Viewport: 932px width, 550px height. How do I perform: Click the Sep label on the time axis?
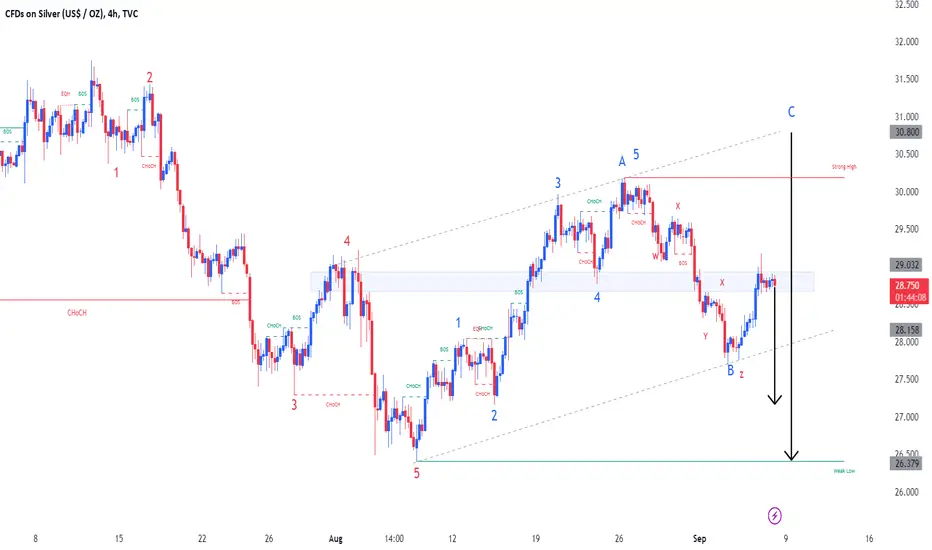(x=700, y=539)
